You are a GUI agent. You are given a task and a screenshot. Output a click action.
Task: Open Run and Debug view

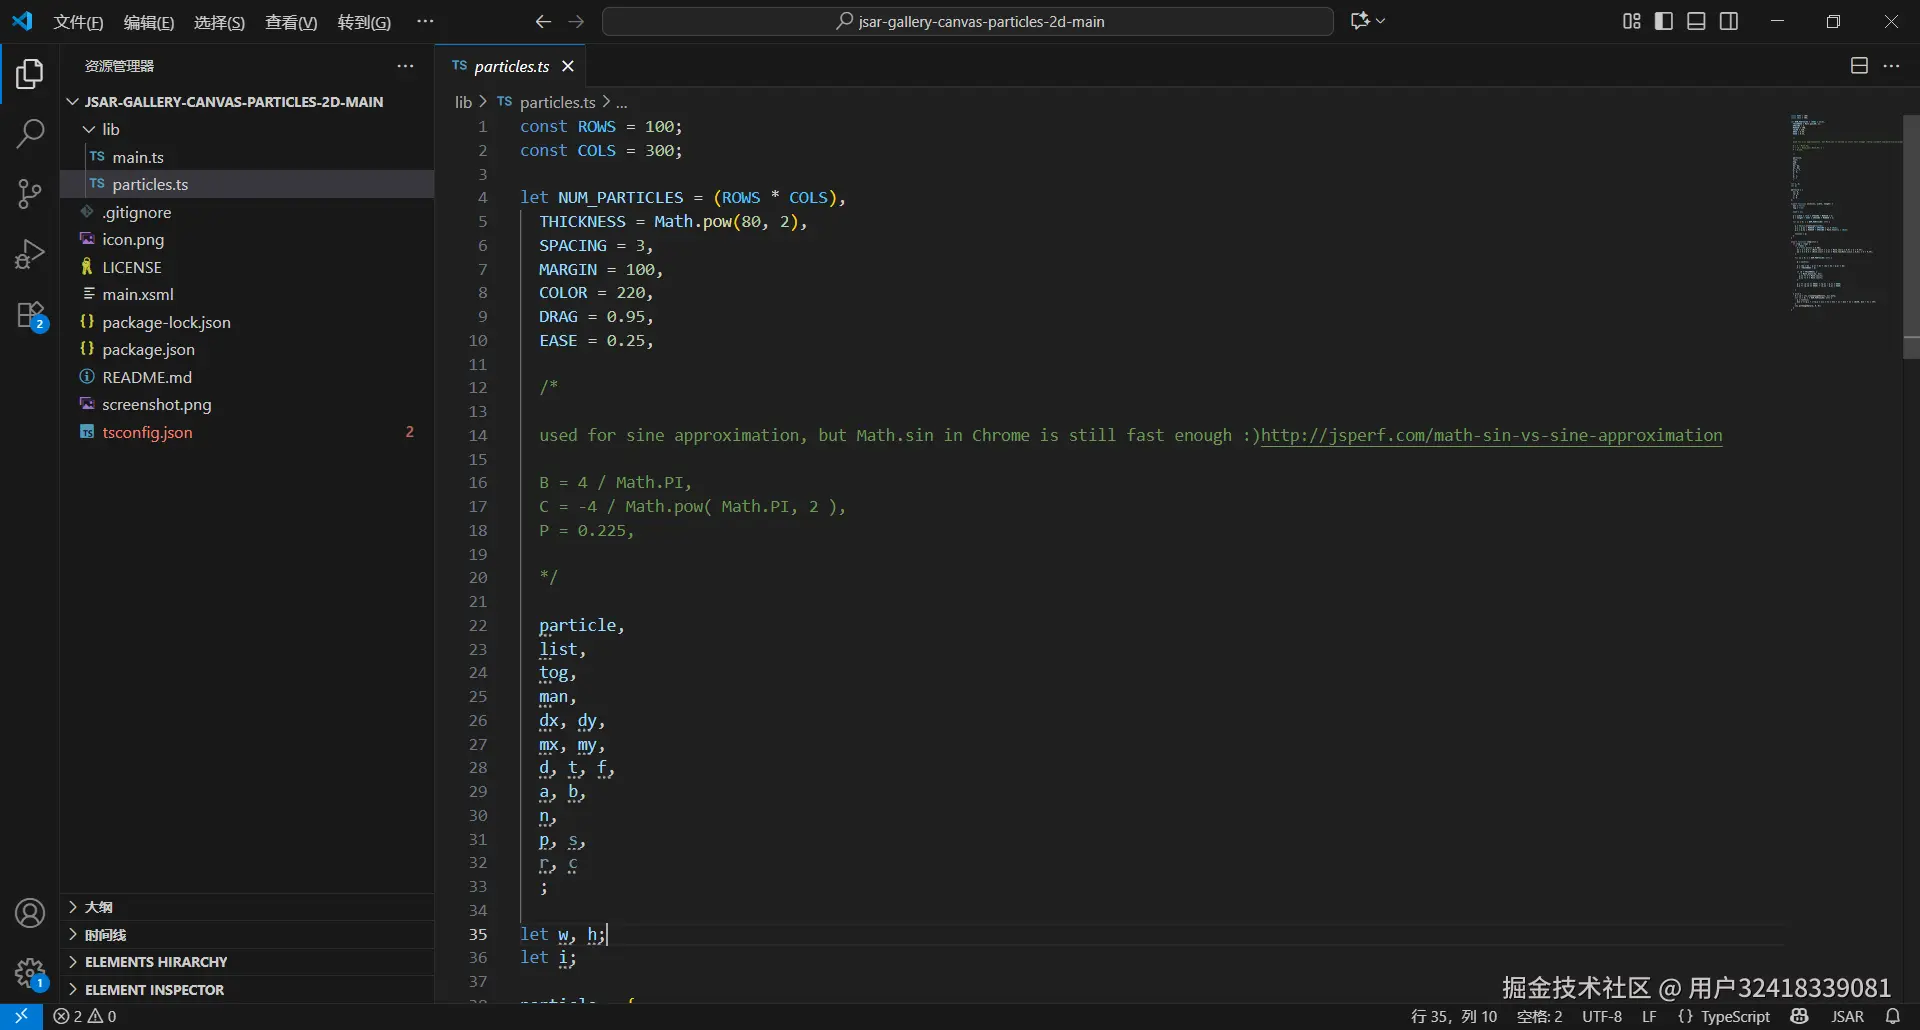[30, 254]
